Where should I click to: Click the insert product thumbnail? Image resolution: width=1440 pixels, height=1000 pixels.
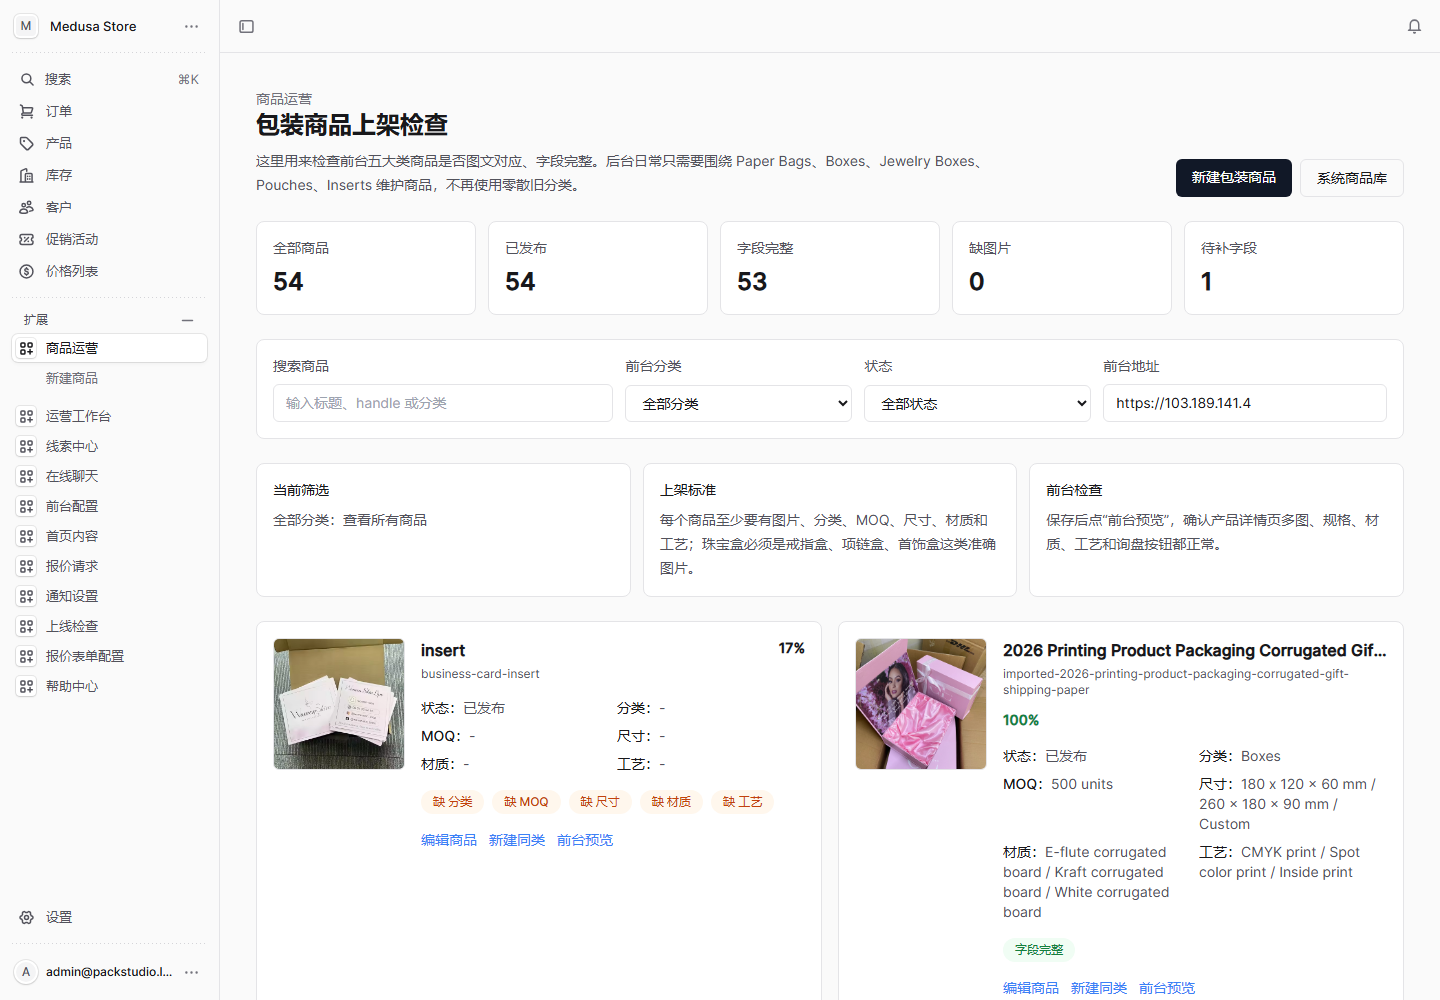[x=339, y=704]
